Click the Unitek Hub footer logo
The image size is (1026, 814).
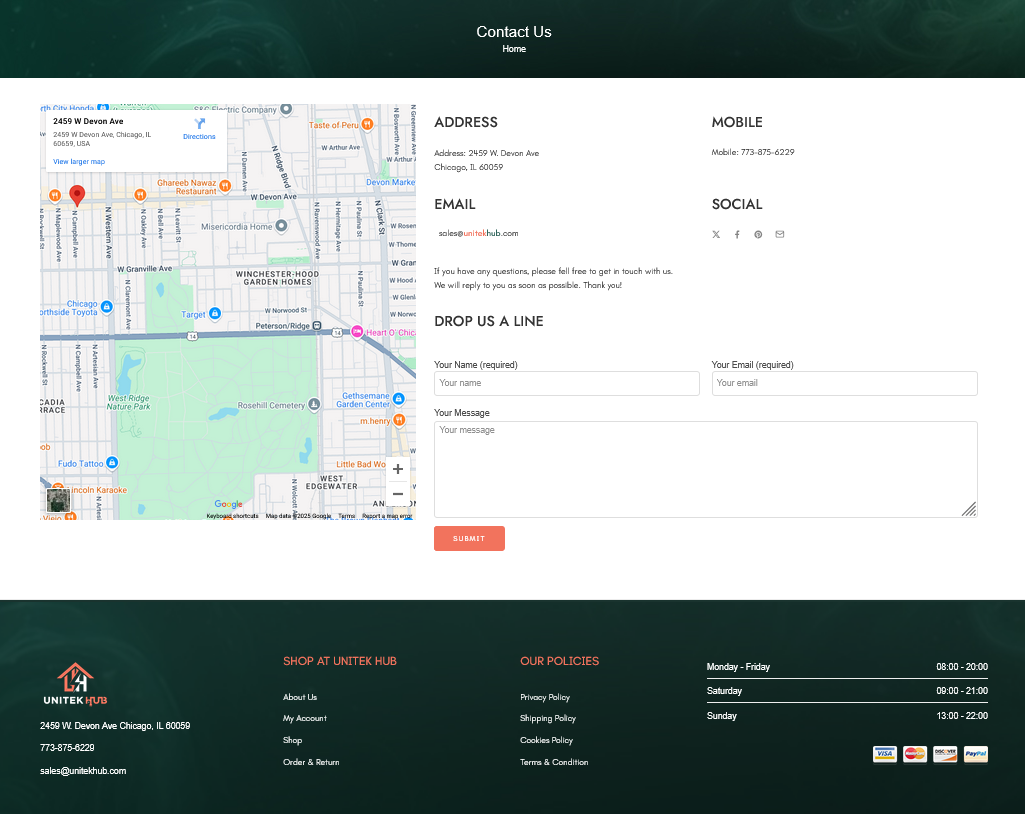click(x=76, y=685)
